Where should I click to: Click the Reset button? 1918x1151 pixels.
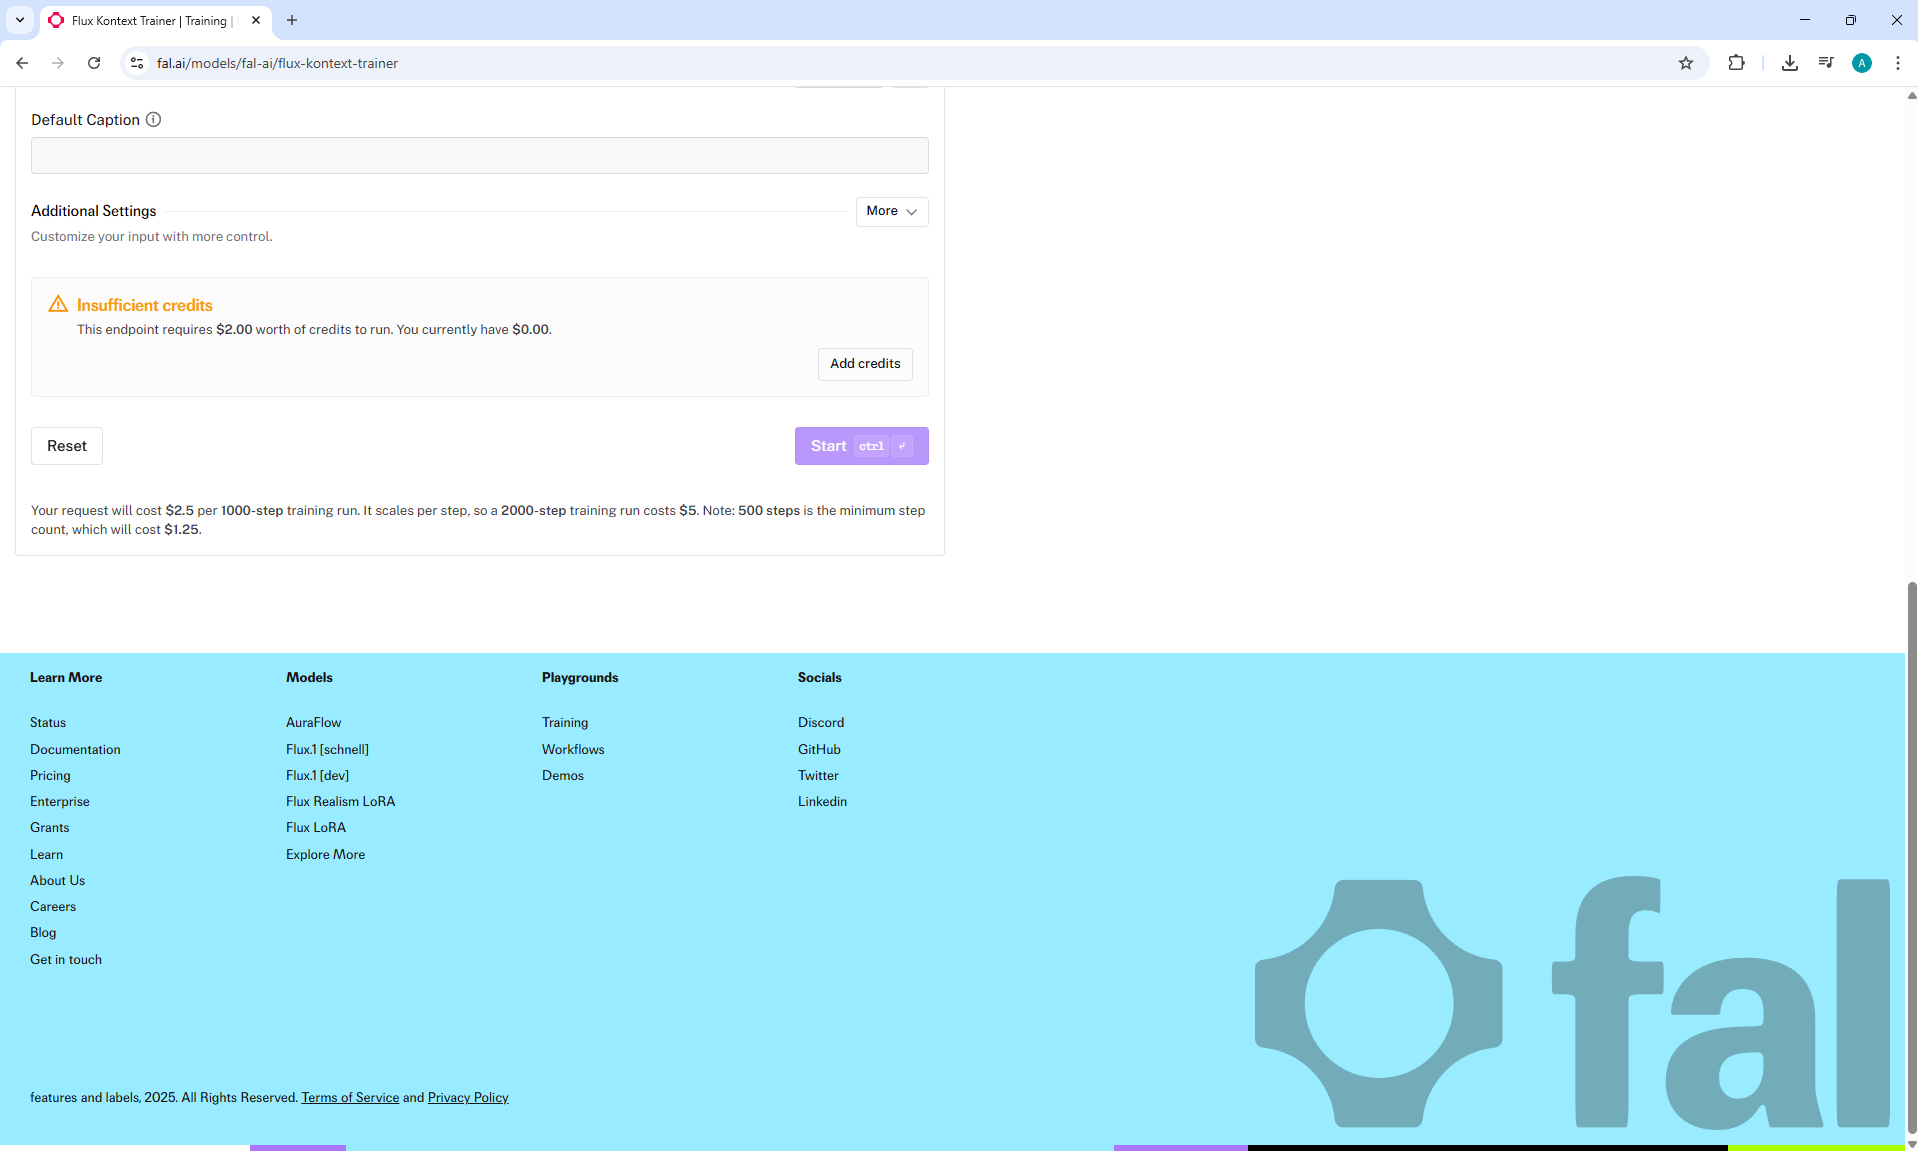[x=67, y=446]
